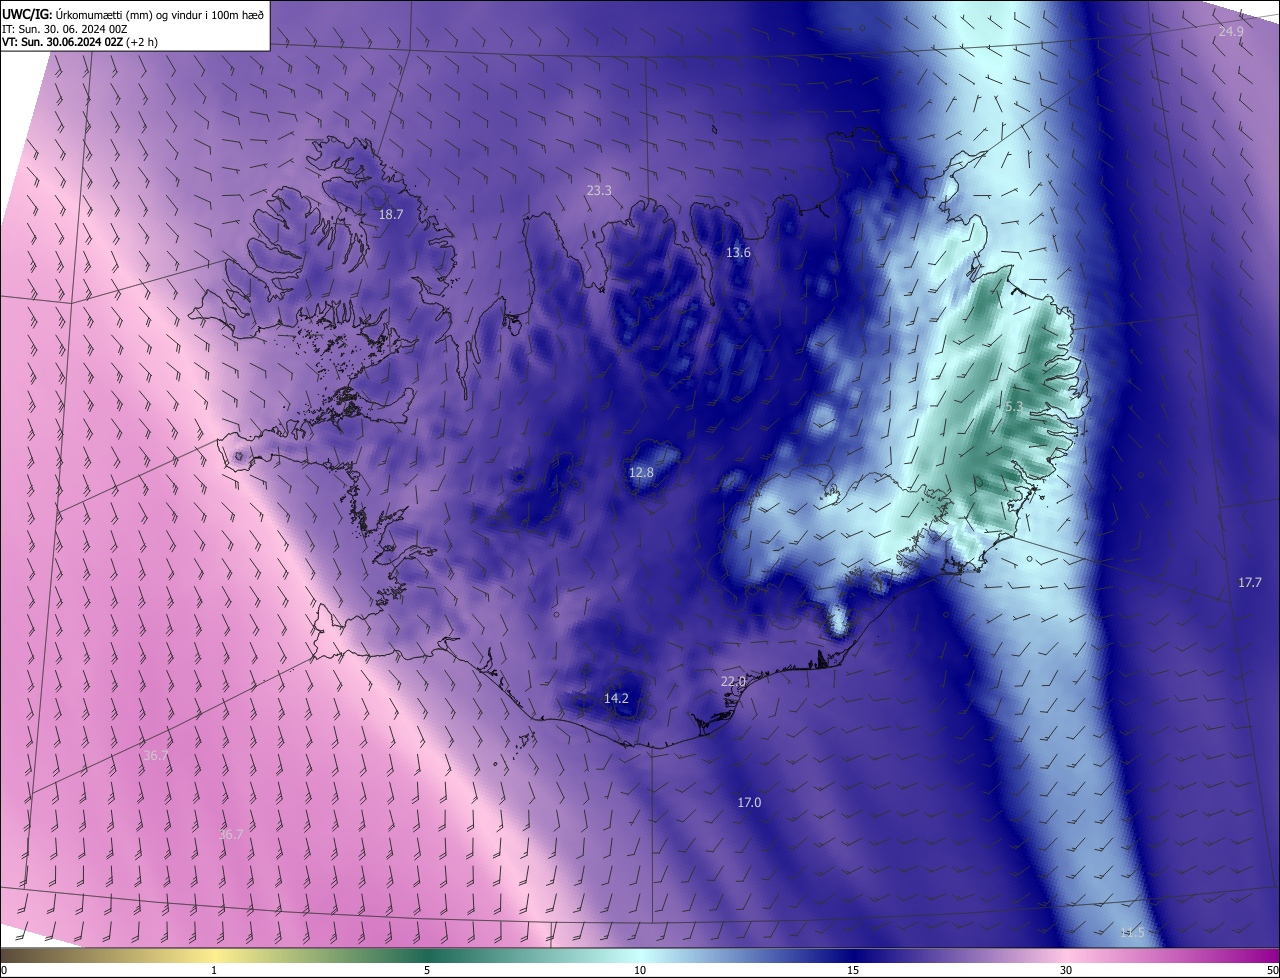The image size is (1280, 978).
Task: Click the 17.7 value label
Action: [x=1250, y=582]
